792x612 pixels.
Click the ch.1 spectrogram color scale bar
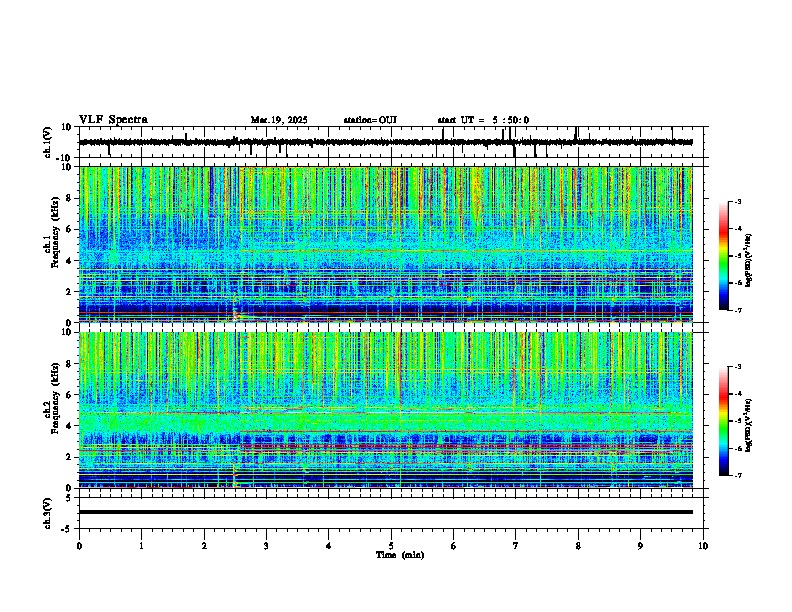pos(724,256)
